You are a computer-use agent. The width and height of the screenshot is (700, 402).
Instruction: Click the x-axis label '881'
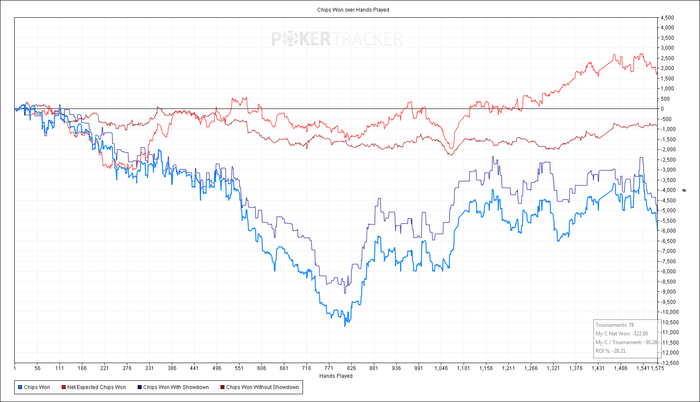(374, 368)
